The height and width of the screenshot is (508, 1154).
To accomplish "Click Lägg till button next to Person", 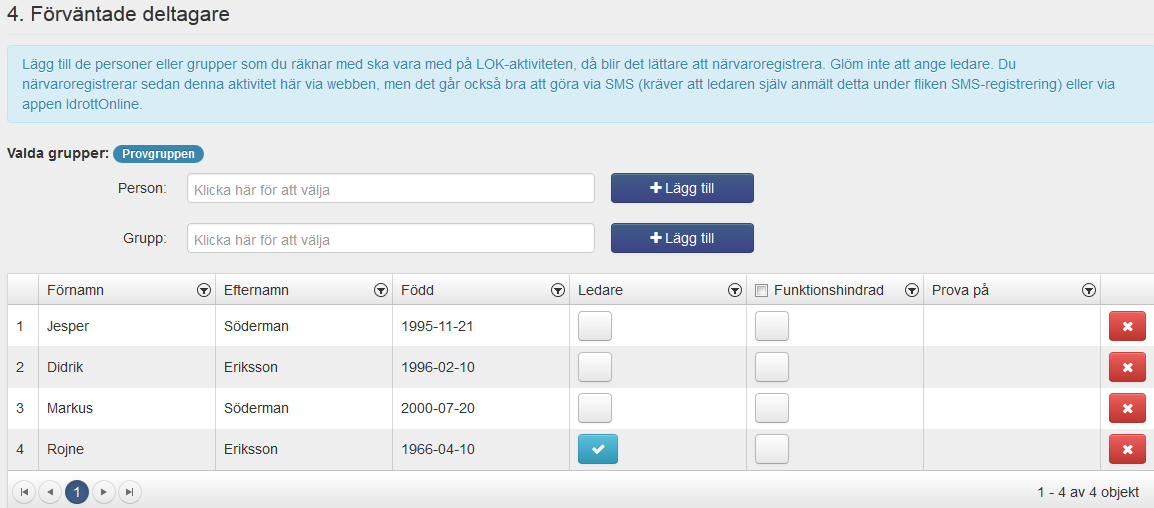I will pos(682,188).
